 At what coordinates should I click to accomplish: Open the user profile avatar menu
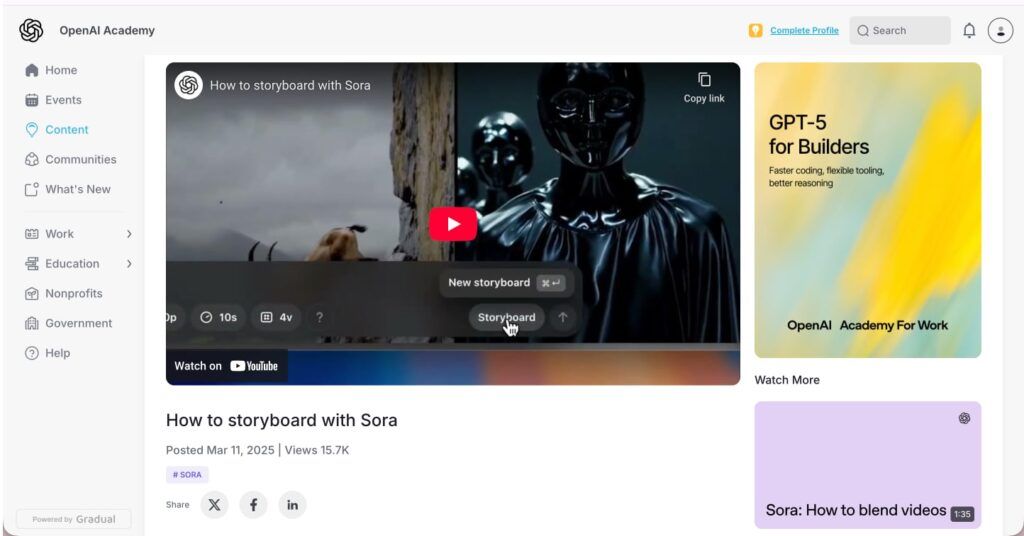click(1000, 31)
